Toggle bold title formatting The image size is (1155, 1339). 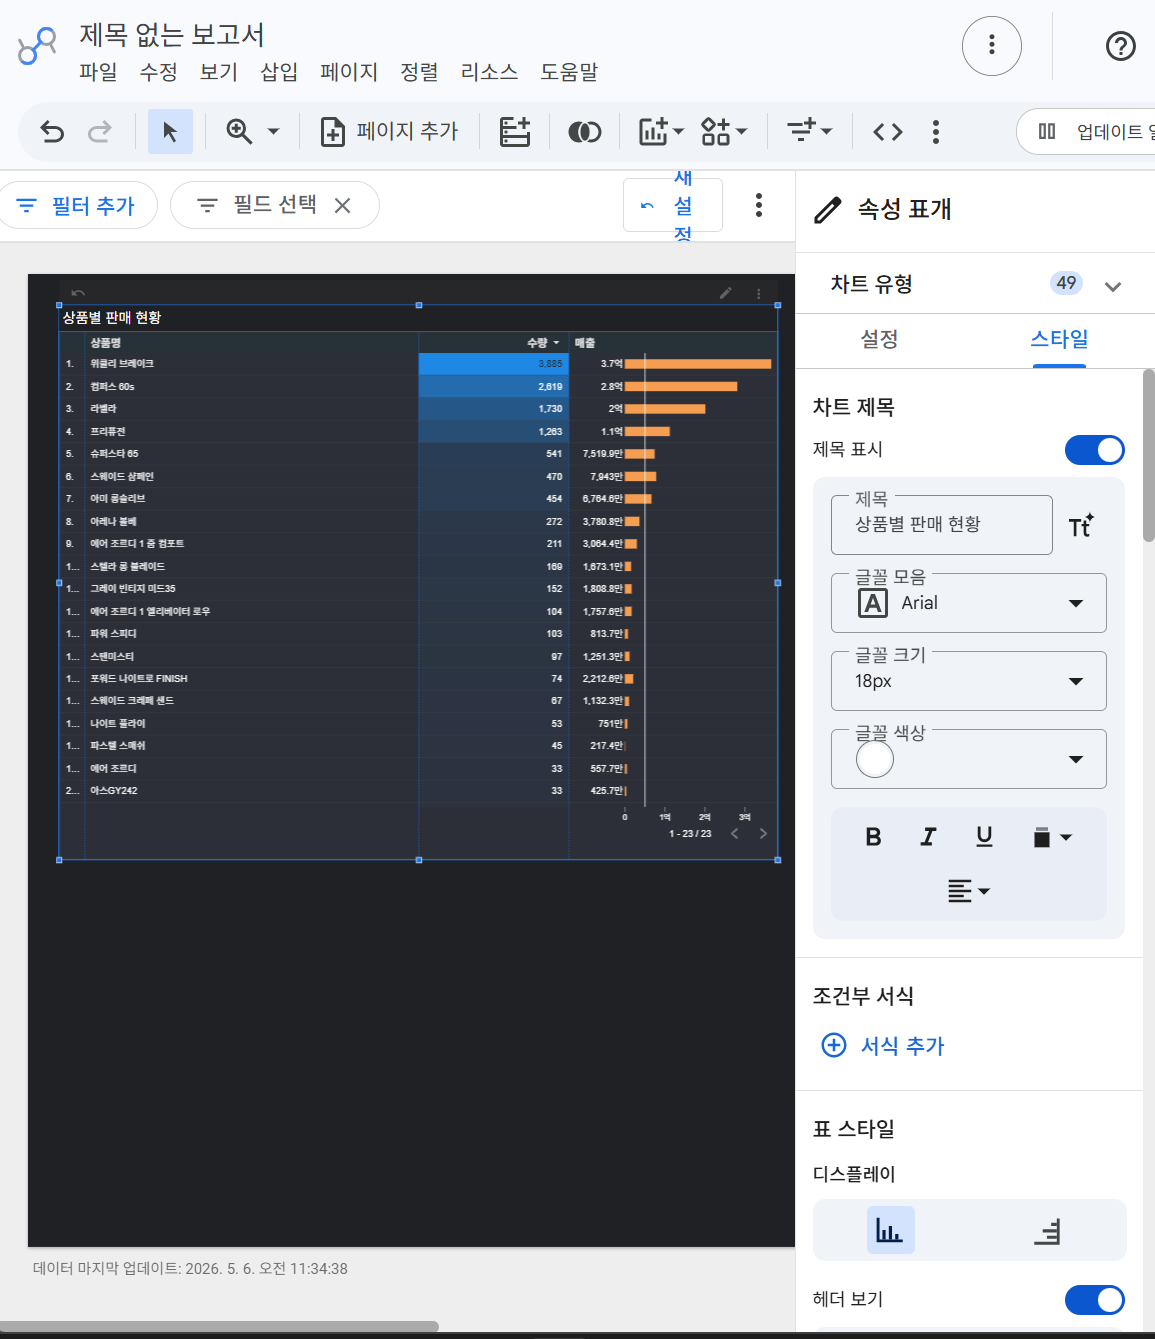873,837
